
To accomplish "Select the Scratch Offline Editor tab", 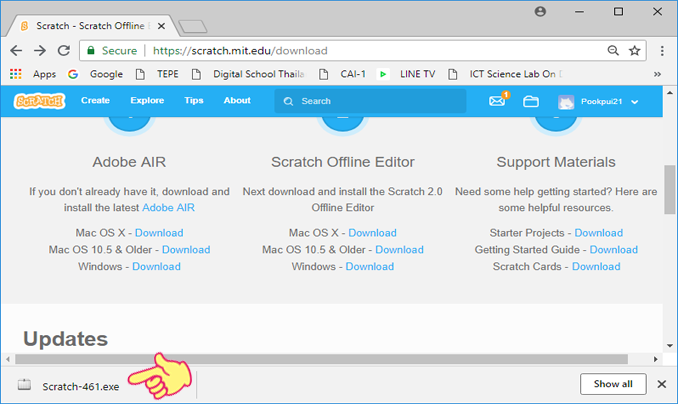I will pyautogui.click(x=90, y=26).
